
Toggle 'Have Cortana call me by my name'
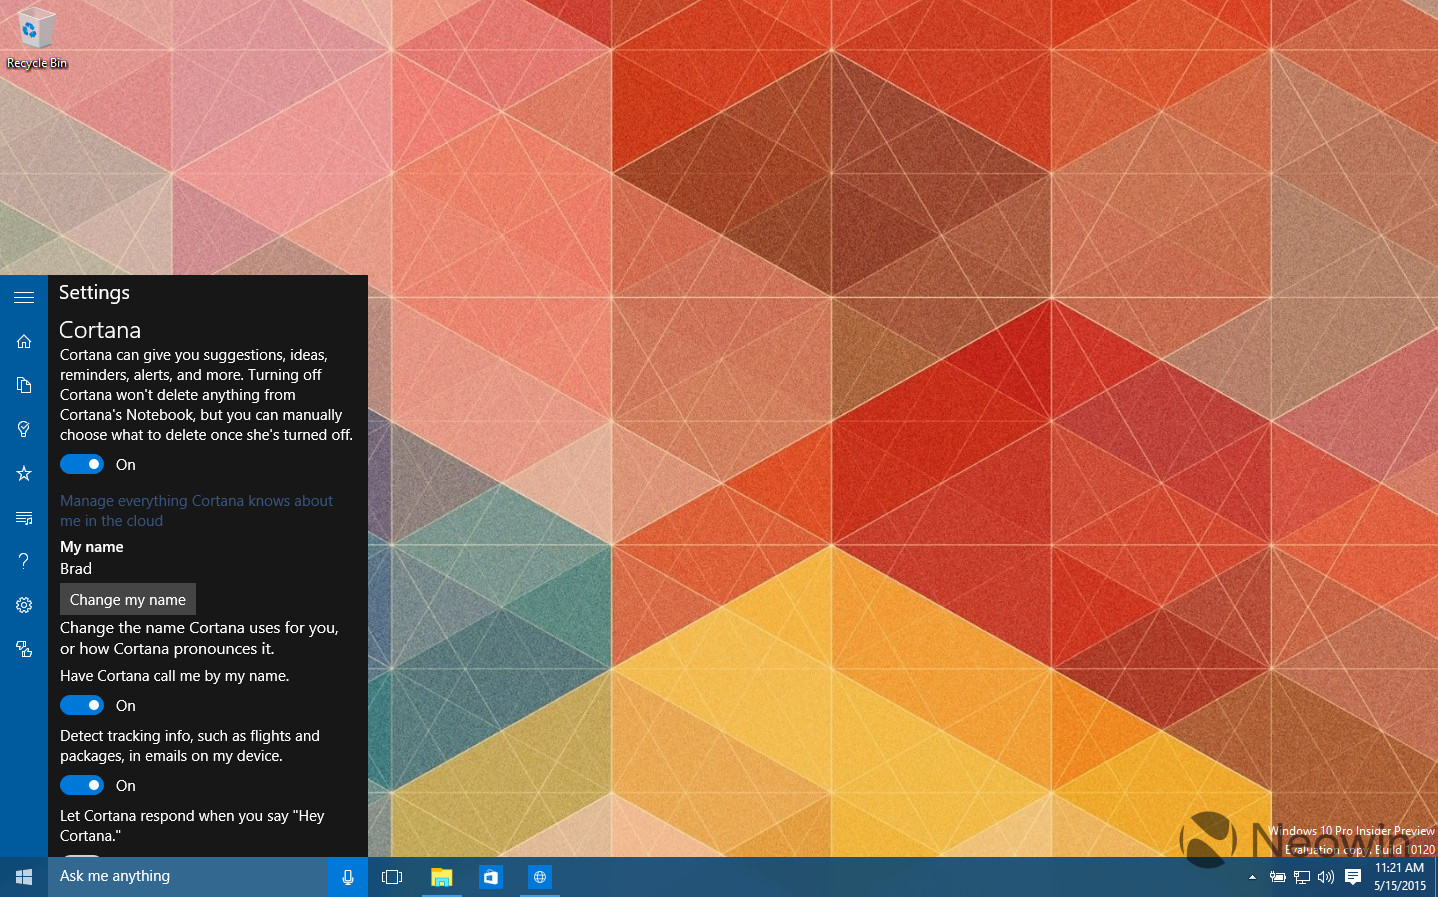(x=82, y=705)
